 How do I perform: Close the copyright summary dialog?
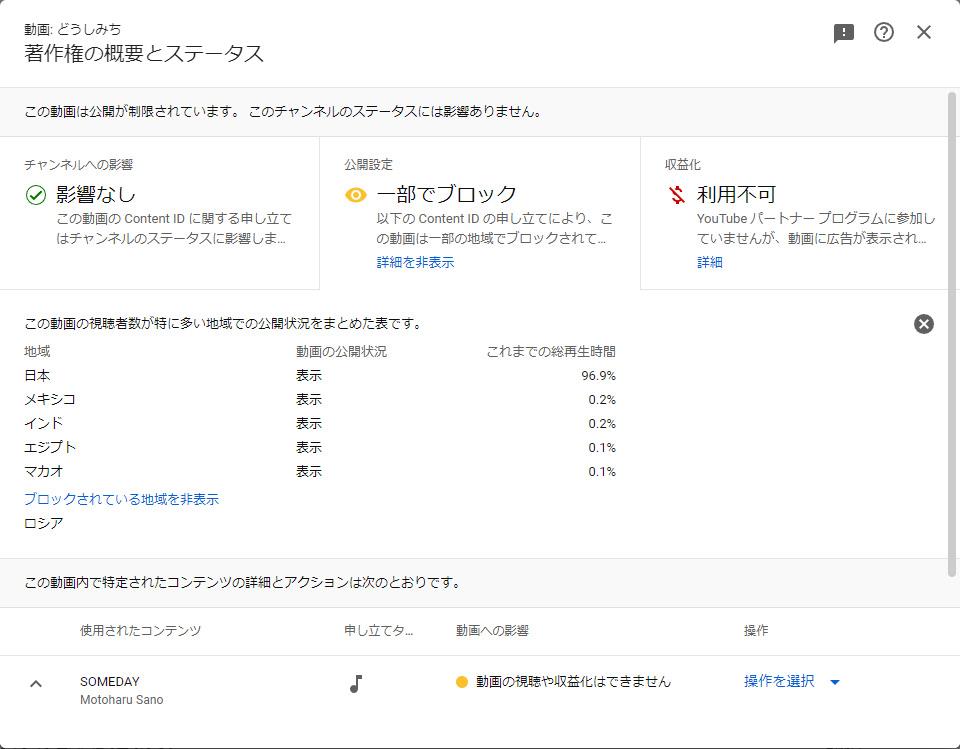(924, 32)
